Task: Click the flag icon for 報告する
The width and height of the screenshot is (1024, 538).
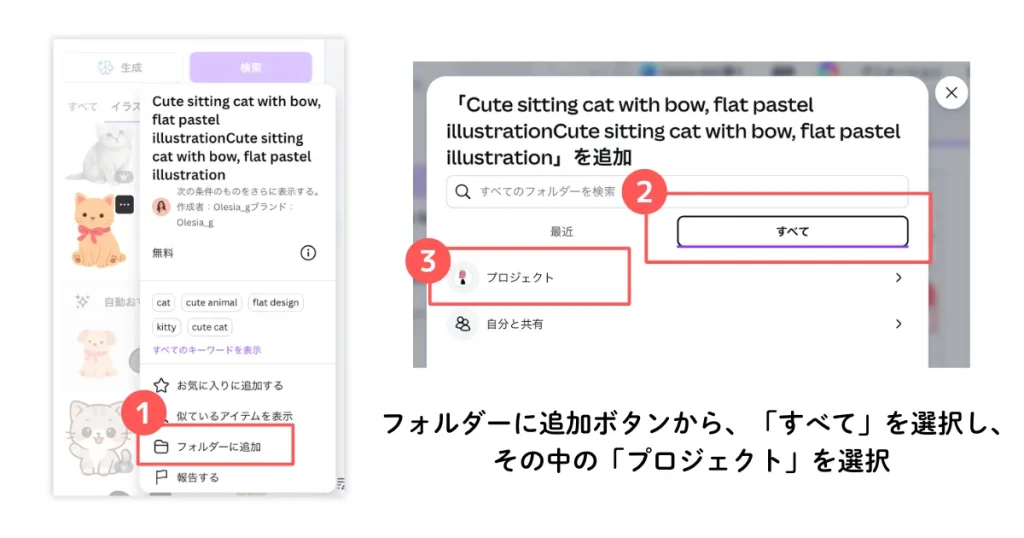Action: point(161,477)
